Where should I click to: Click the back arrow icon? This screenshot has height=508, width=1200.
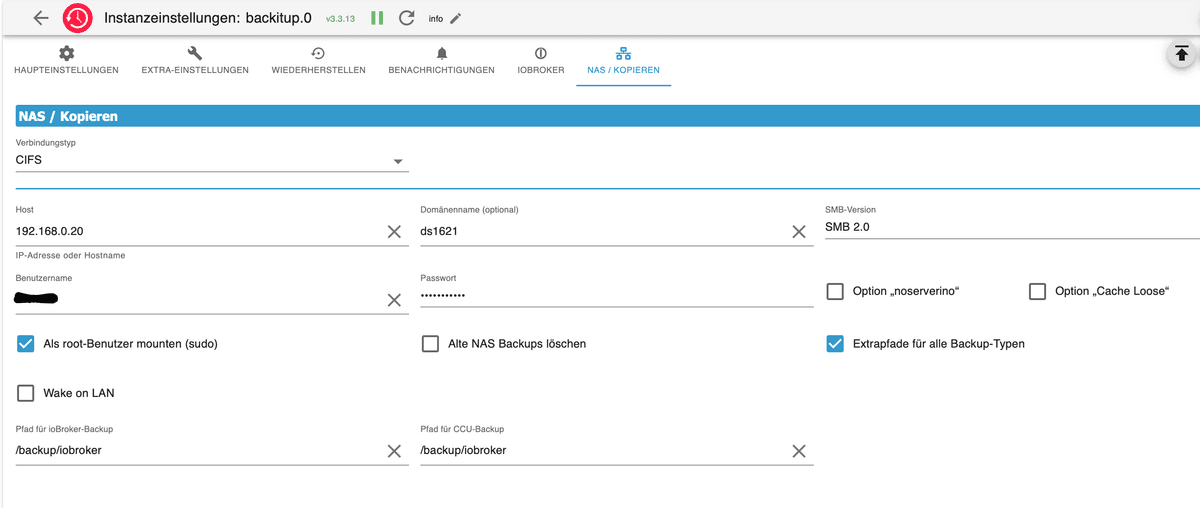coord(40,18)
